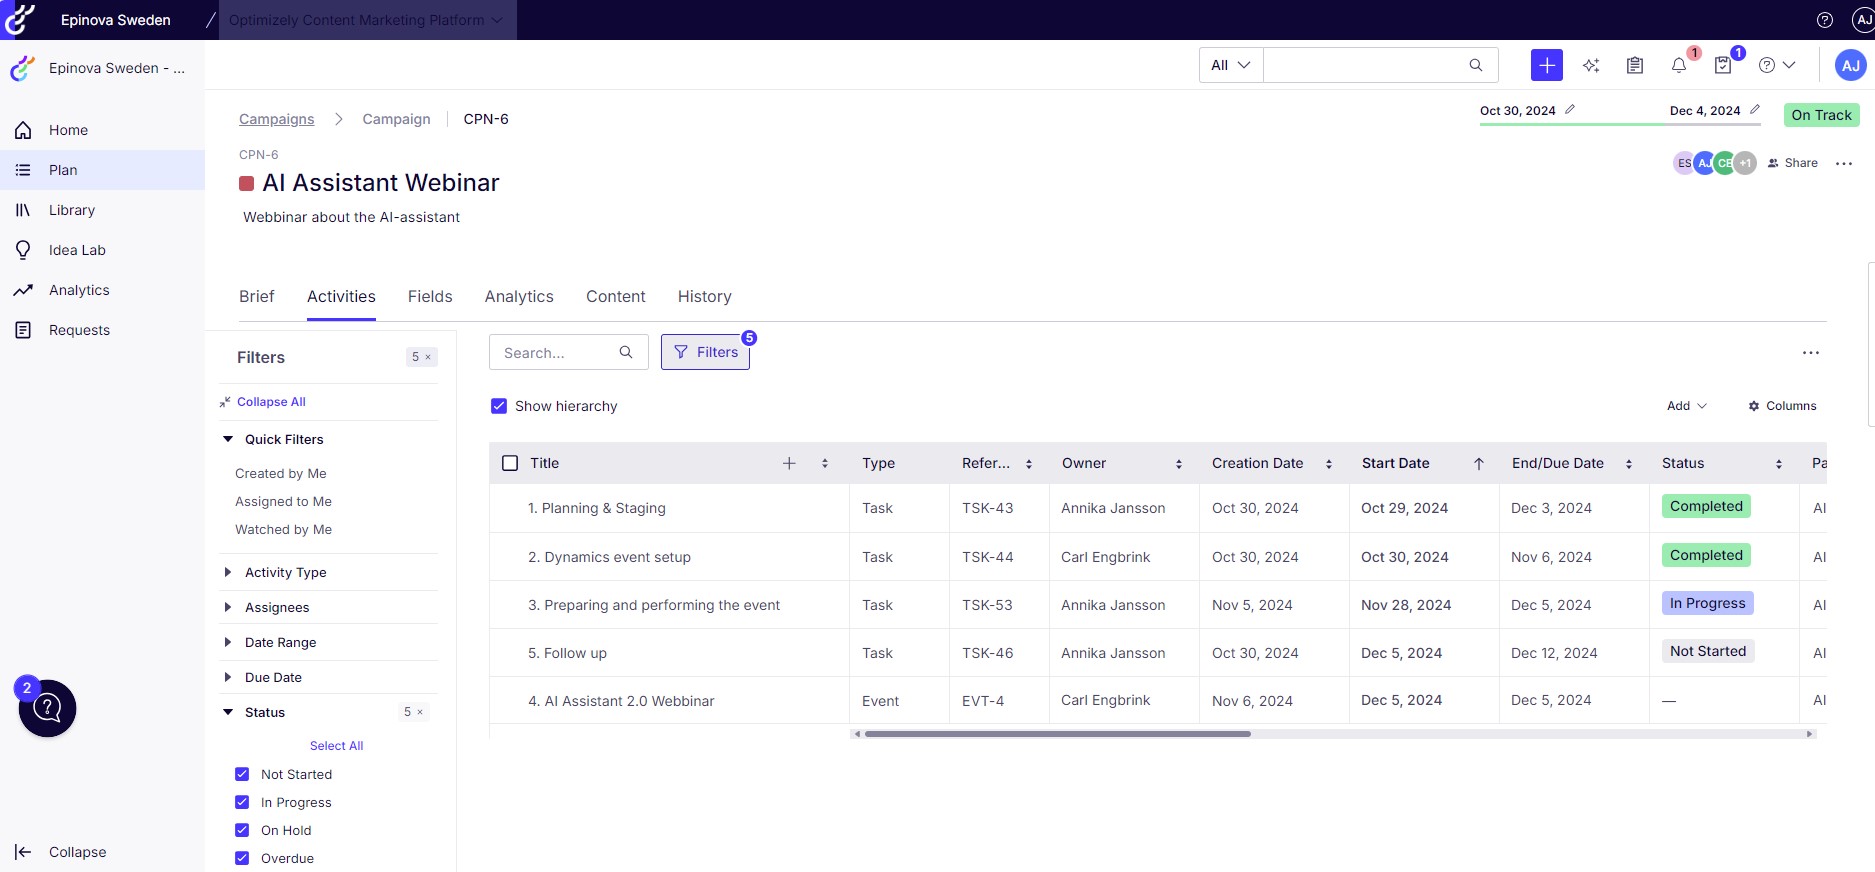The image size is (1875, 872).
Task: Click the blue plus create button
Action: coord(1547,65)
